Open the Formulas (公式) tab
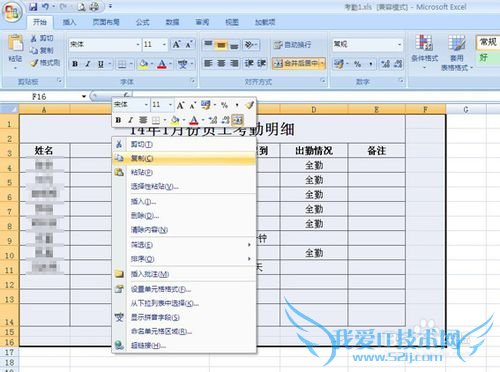Screen dimensions: 500x372 coord(143,22)
